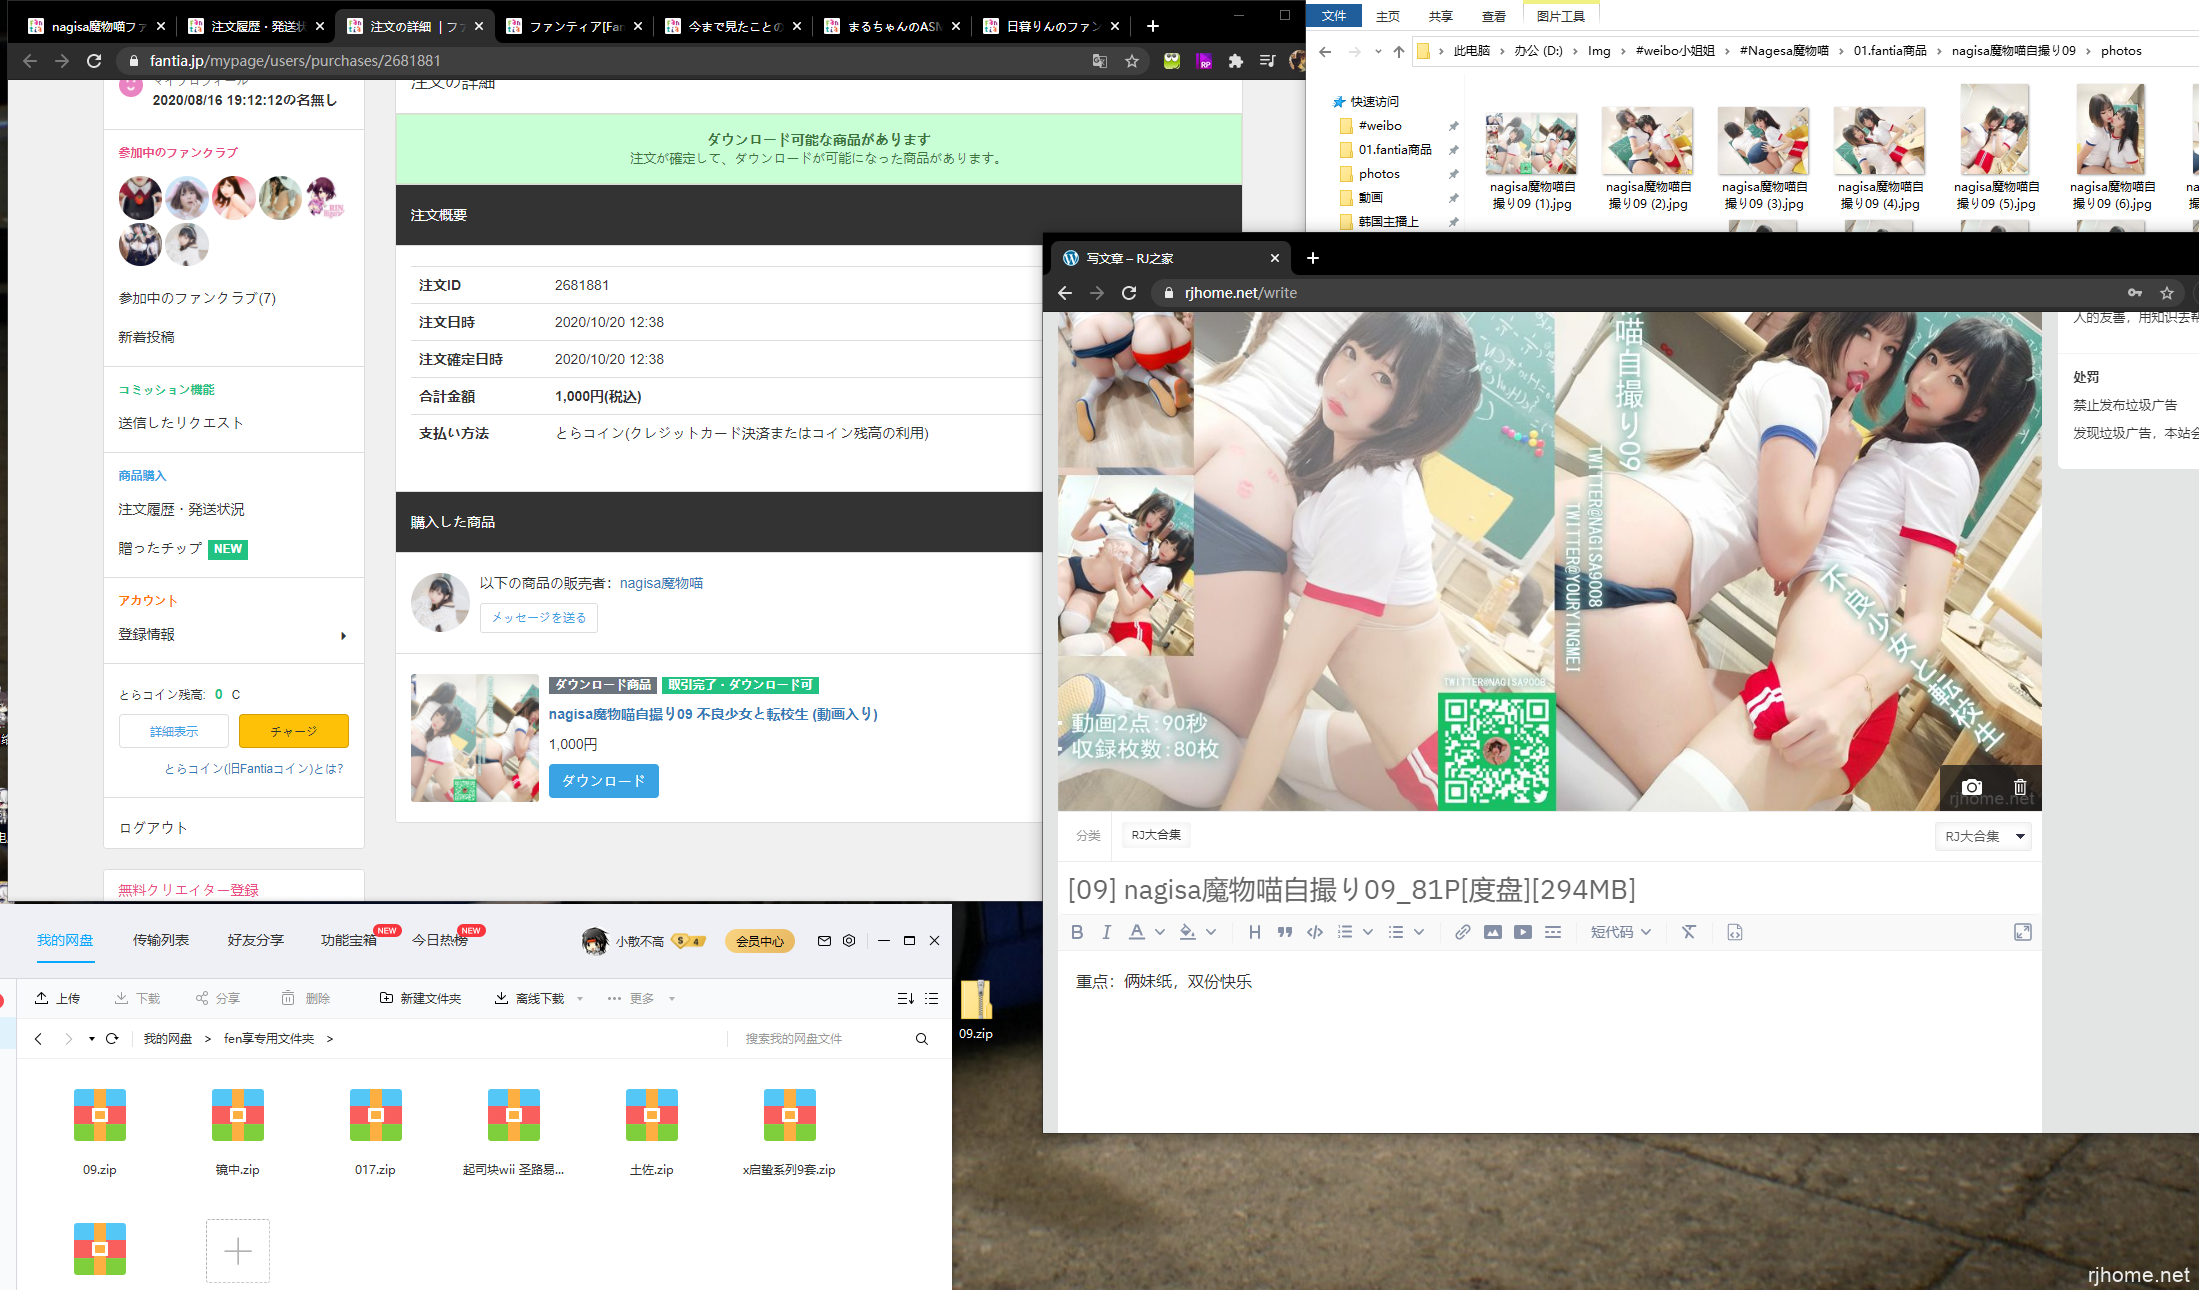
Task: Insert a video into the post
Action: (1523, 931)
